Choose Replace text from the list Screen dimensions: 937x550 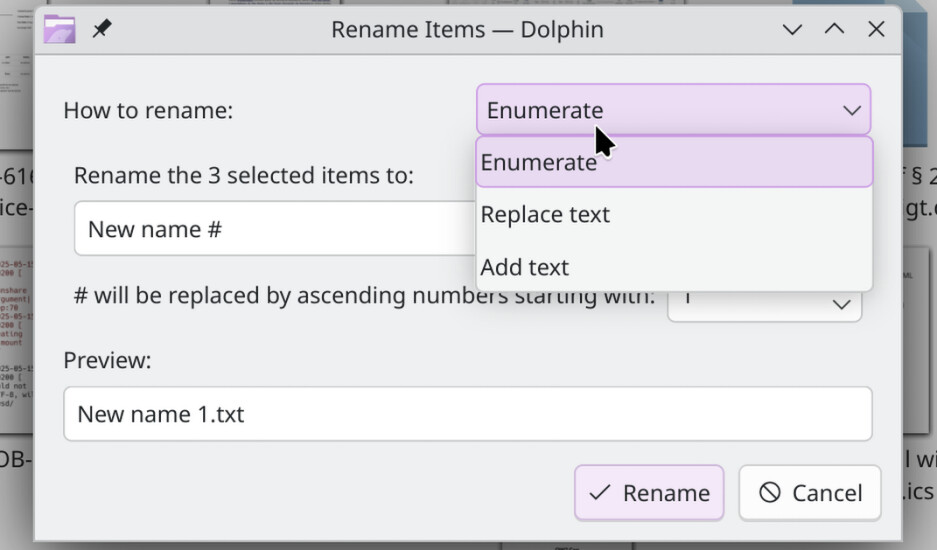coord(674,214)
